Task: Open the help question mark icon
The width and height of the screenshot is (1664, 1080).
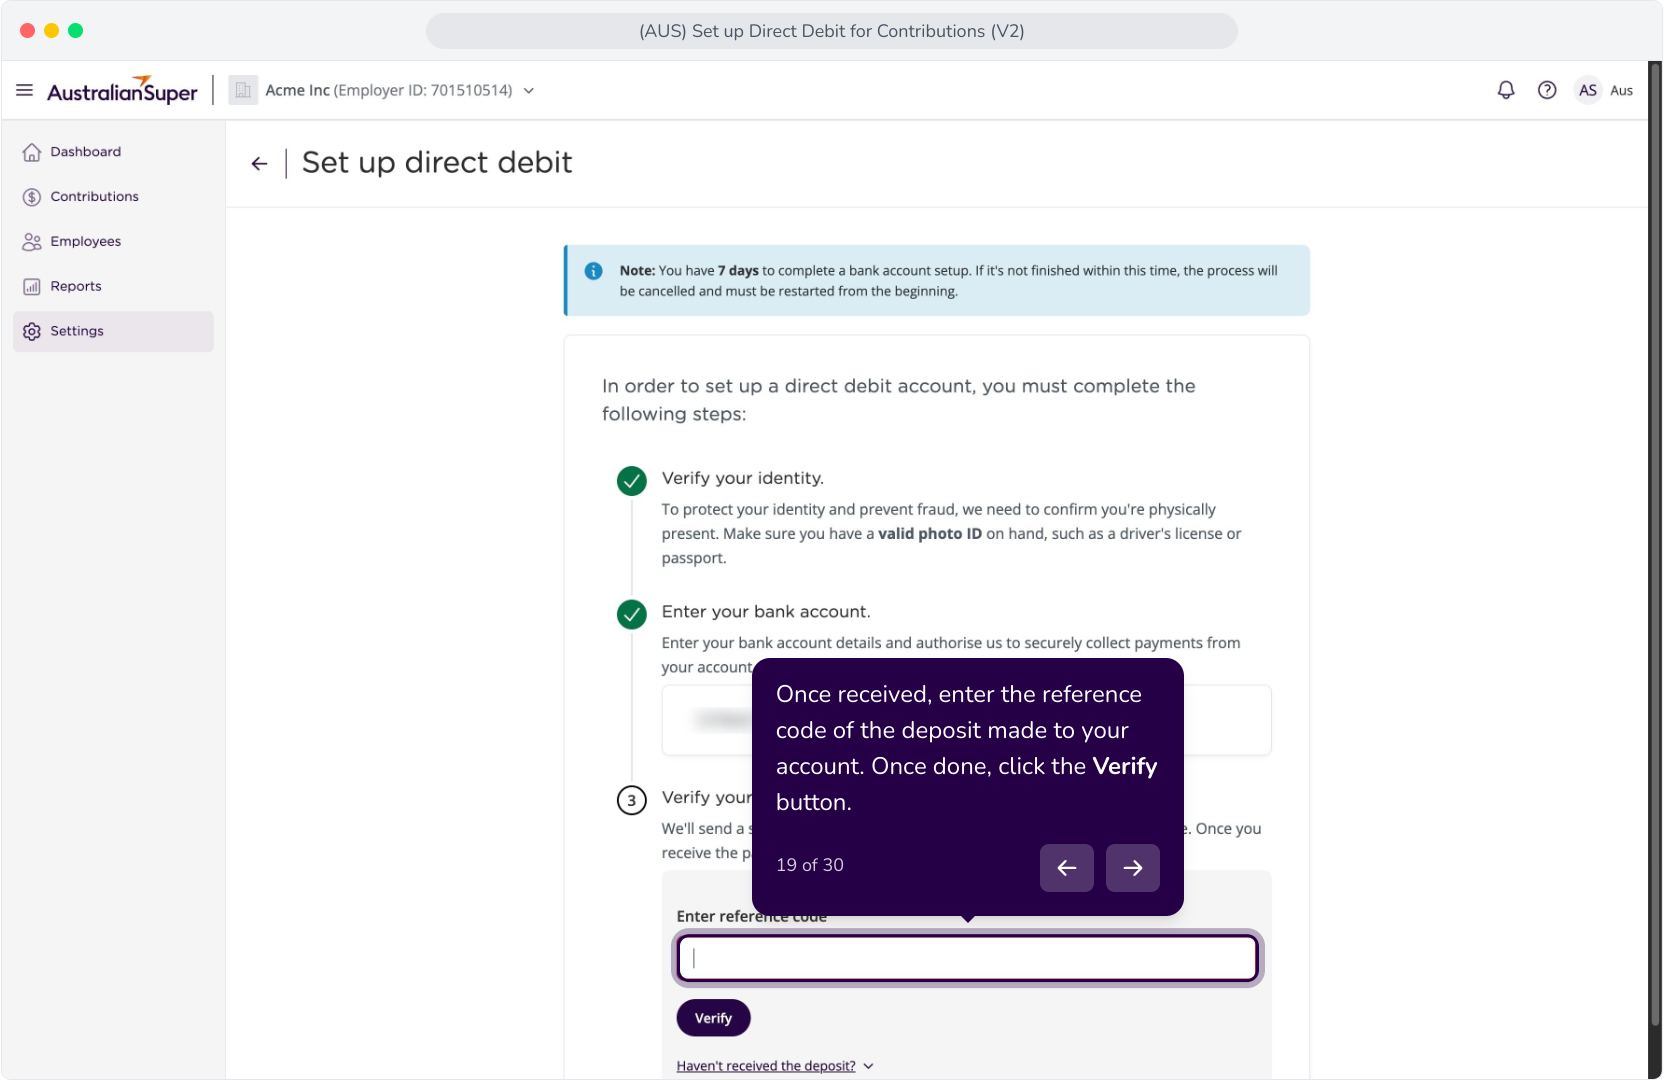Action: coord(1547,90)
